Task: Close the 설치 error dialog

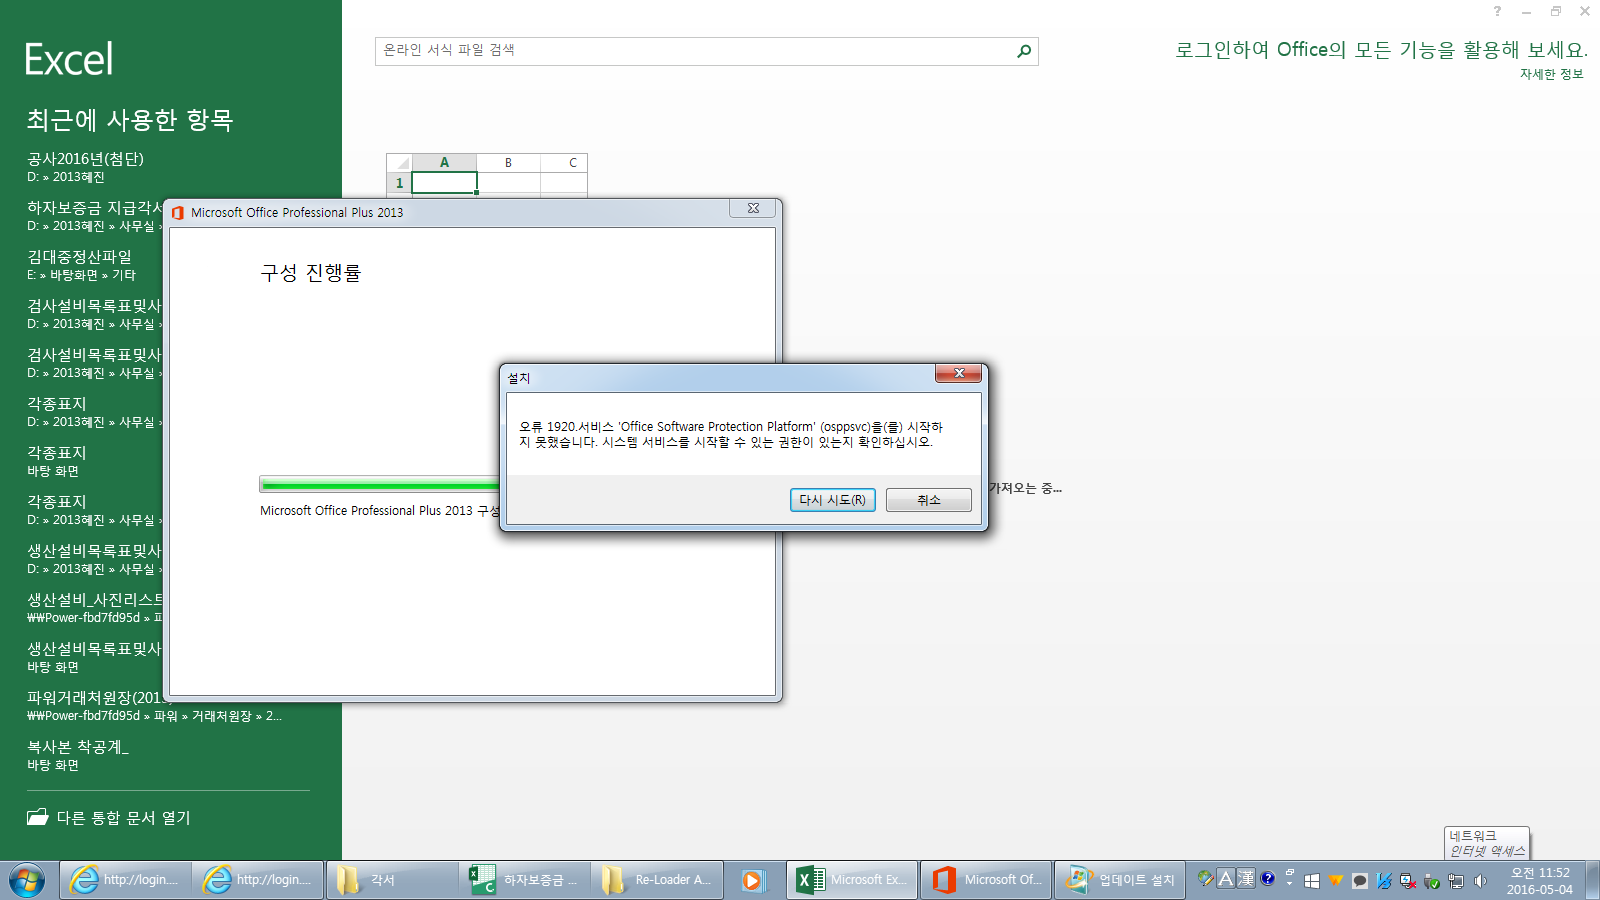Action: [959, 373]
